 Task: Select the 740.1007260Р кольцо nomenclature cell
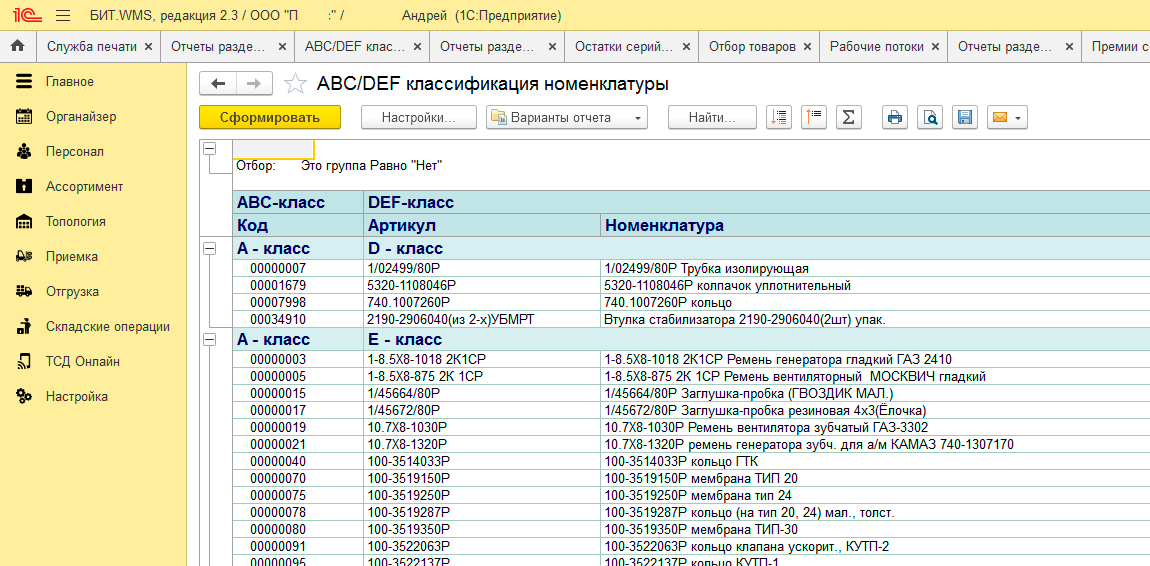pyautogui.click(x=875, y=302)
